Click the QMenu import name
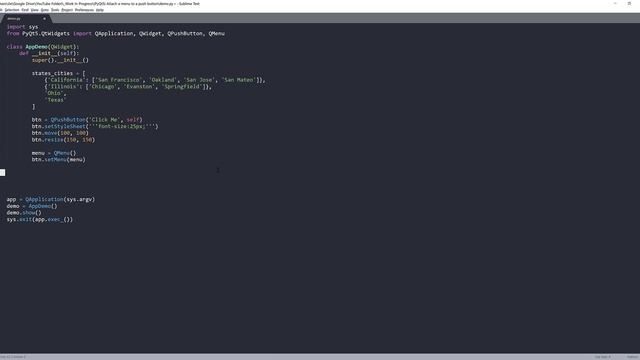This screenshot has height=360, width=640. [216, 33]
